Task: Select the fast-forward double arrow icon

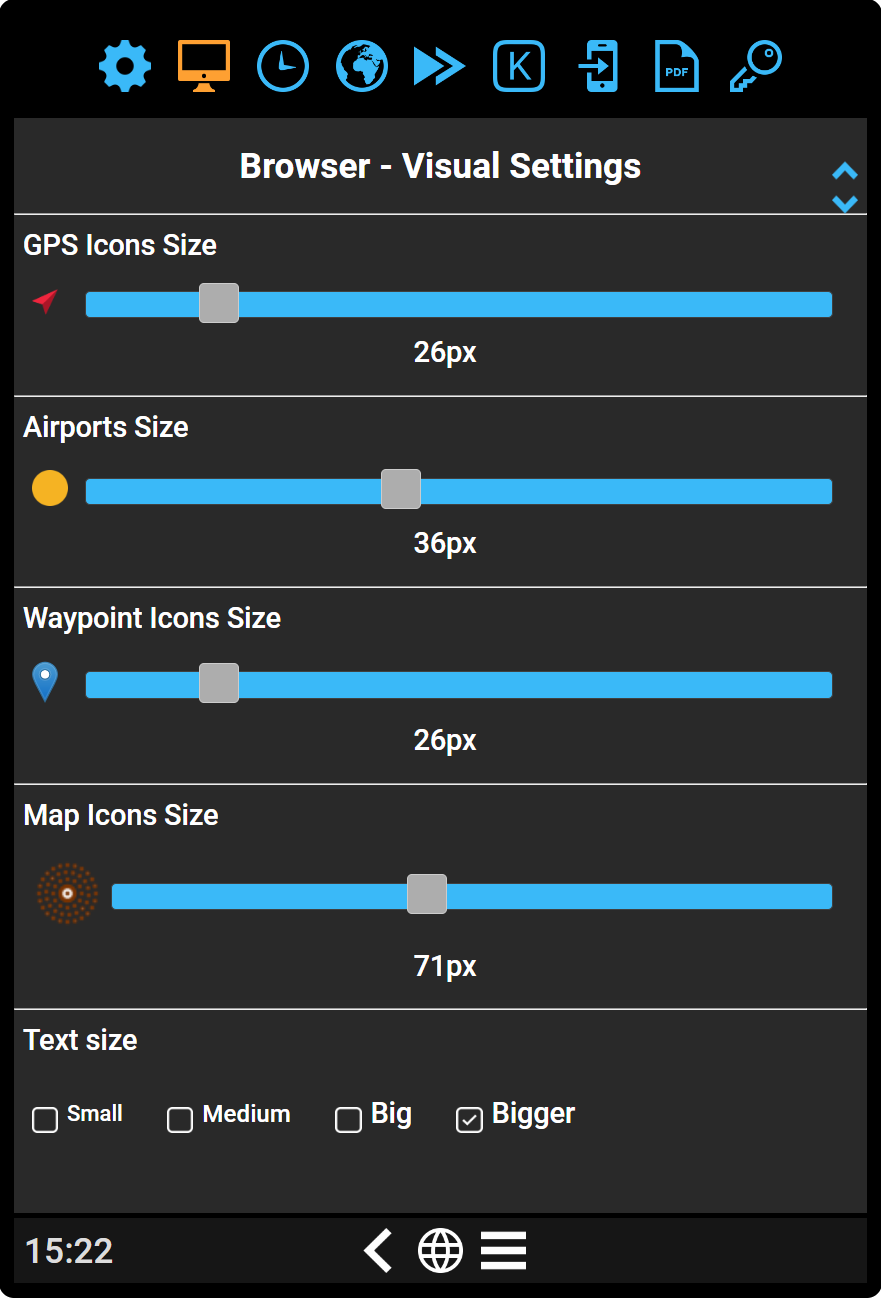Action: (x=438, y=66)
